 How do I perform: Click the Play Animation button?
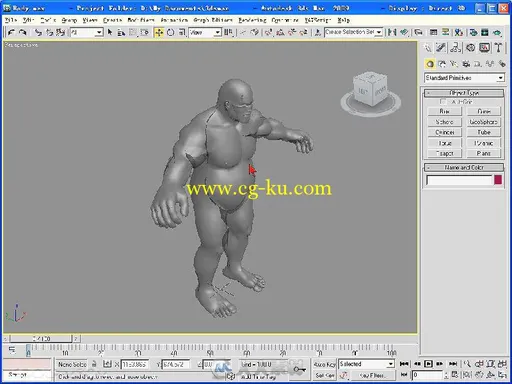[428, 364]
